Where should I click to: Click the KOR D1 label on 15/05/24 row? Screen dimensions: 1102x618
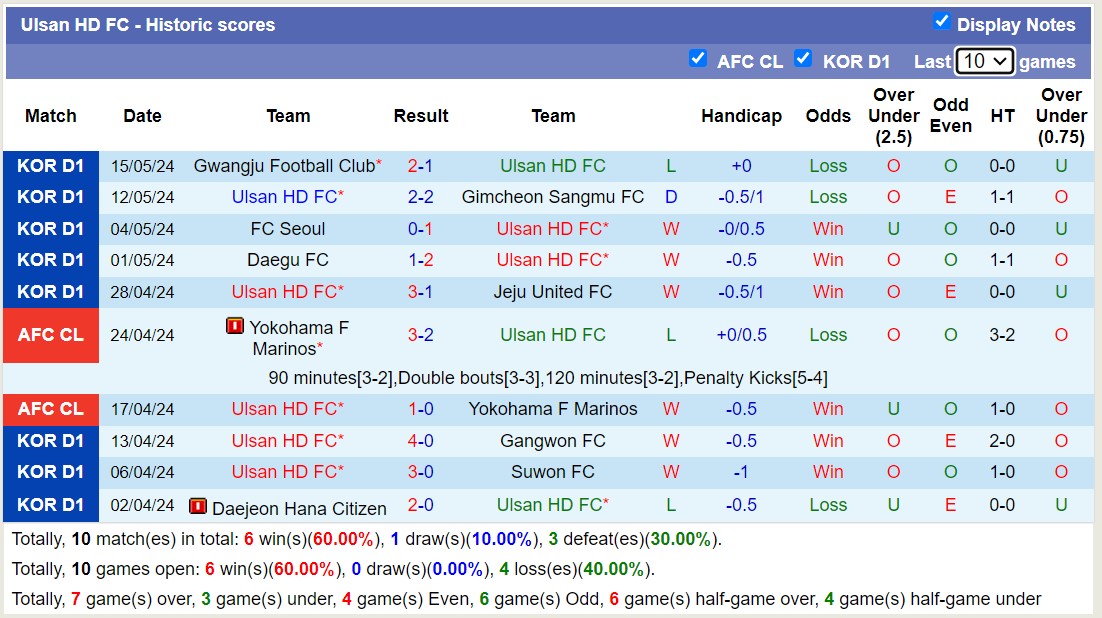coord(51,166)
